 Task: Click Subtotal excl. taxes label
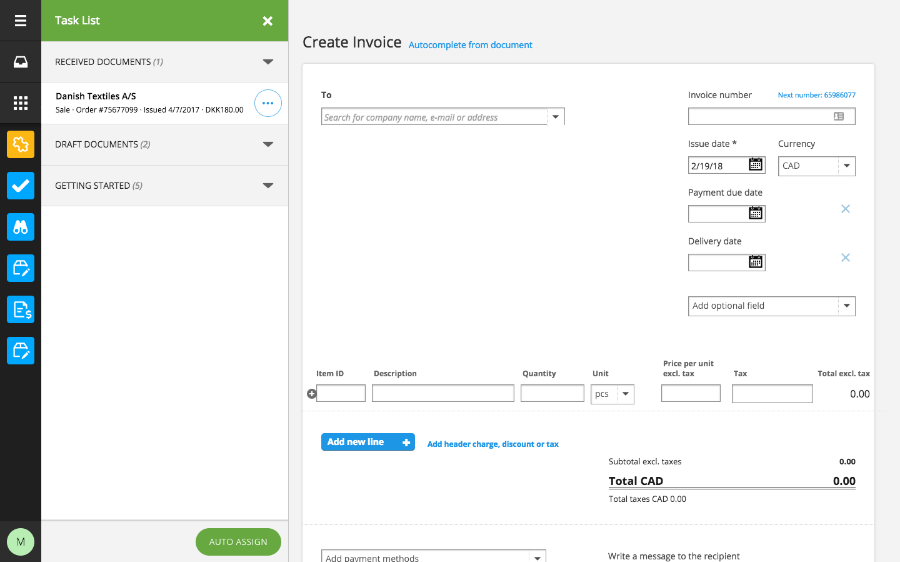pyautogui.click(x=645, y=462)
